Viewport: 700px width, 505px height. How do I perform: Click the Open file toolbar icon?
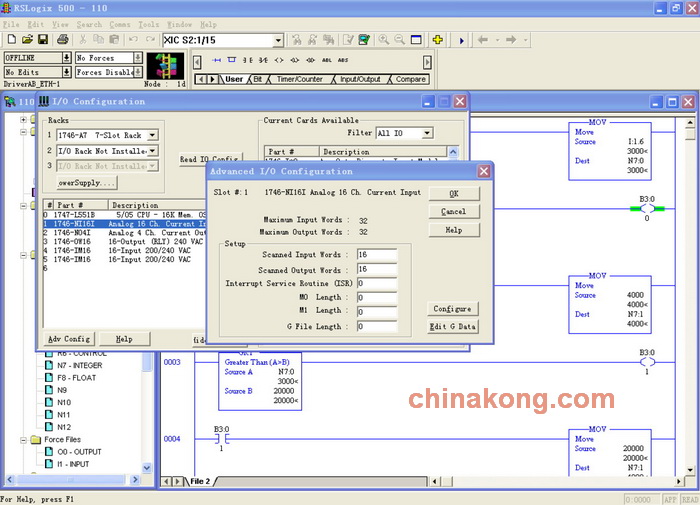[x=27, y=40]
